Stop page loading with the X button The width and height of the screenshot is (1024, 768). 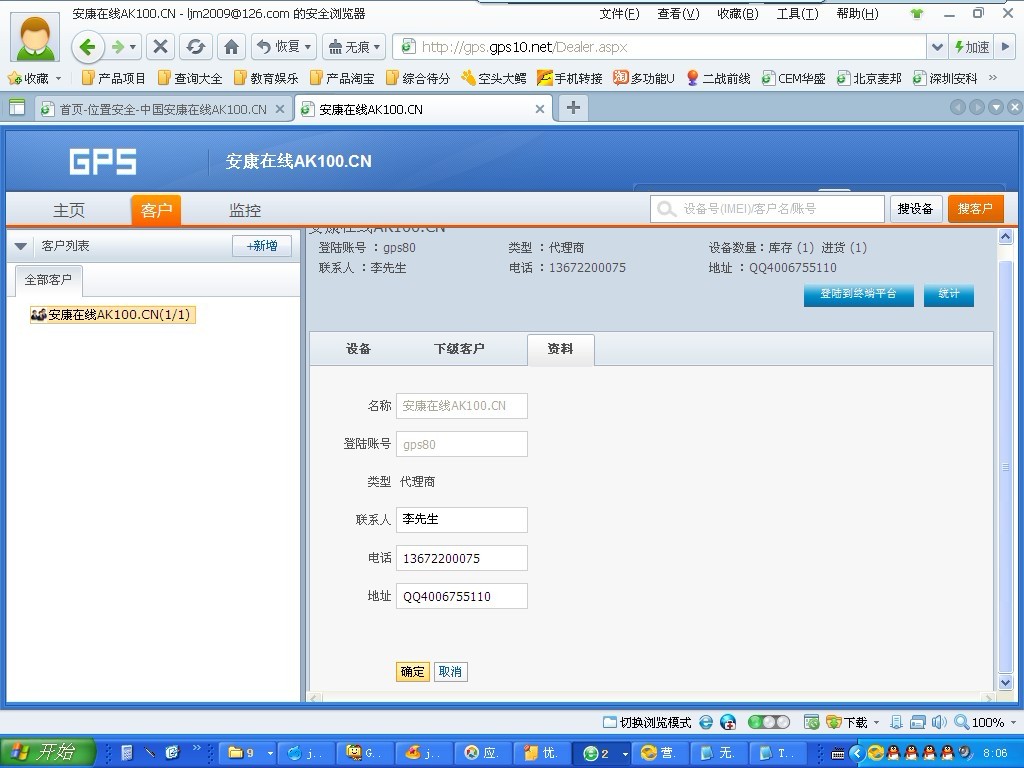coord(160,47)
